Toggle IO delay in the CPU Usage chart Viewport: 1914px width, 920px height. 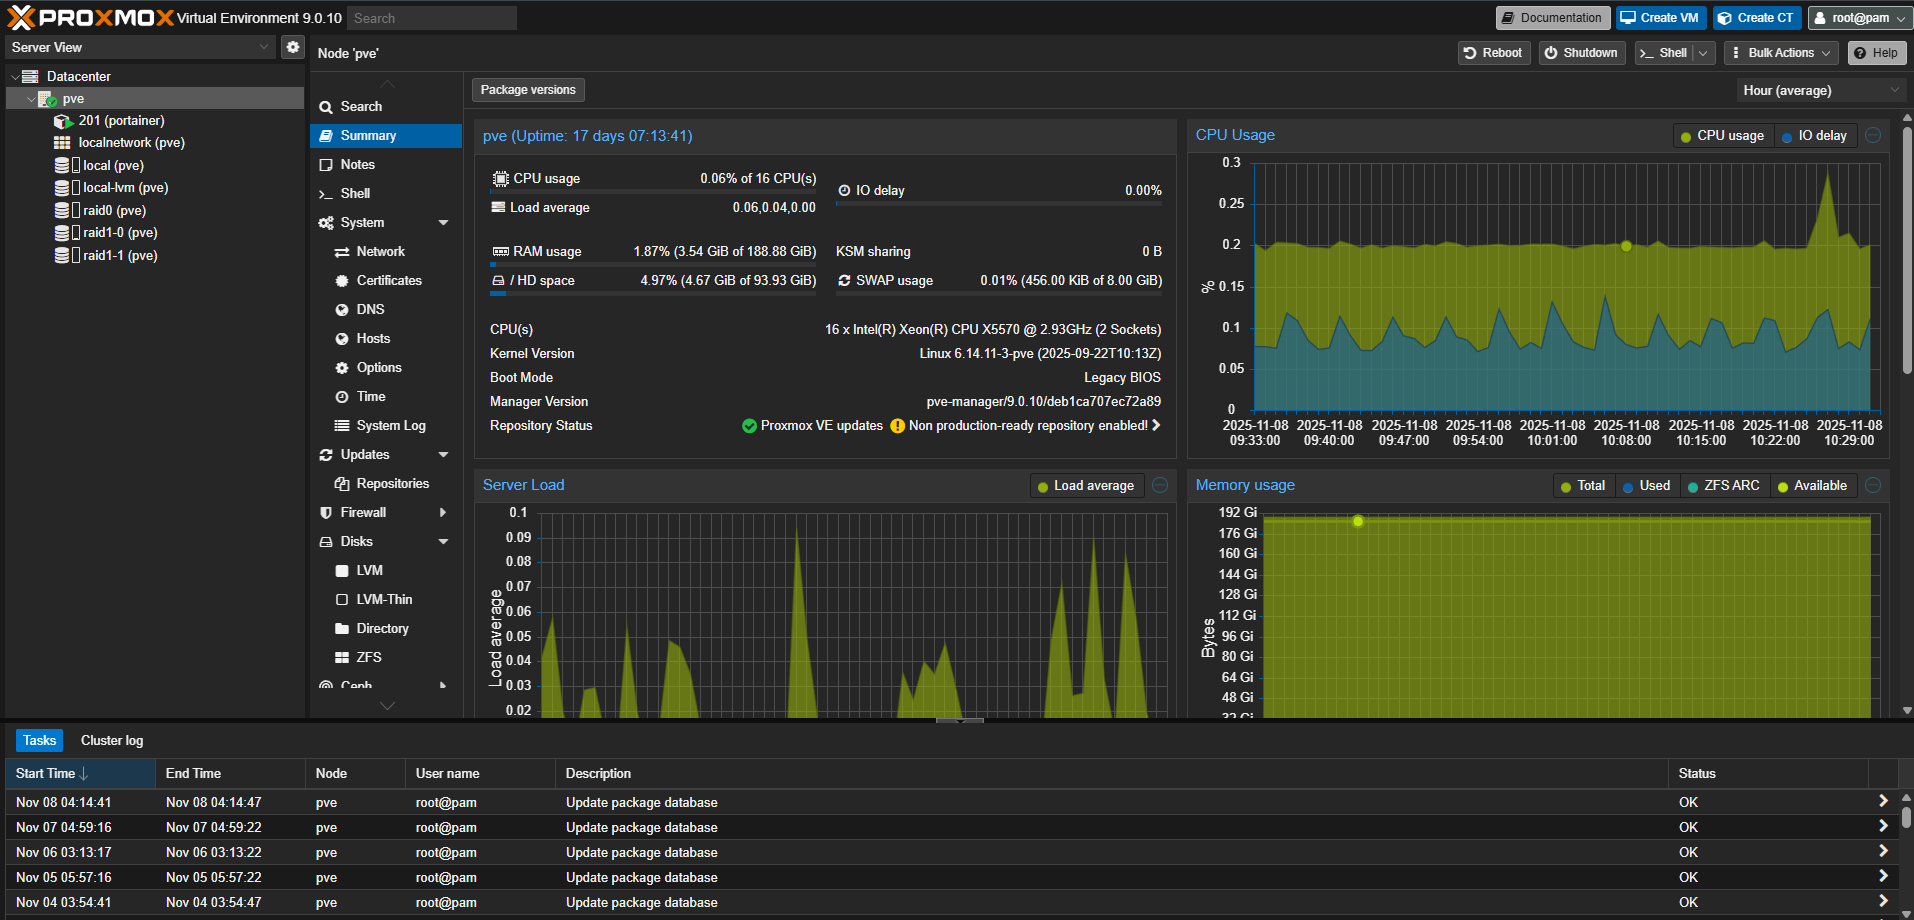(1815, 135)
